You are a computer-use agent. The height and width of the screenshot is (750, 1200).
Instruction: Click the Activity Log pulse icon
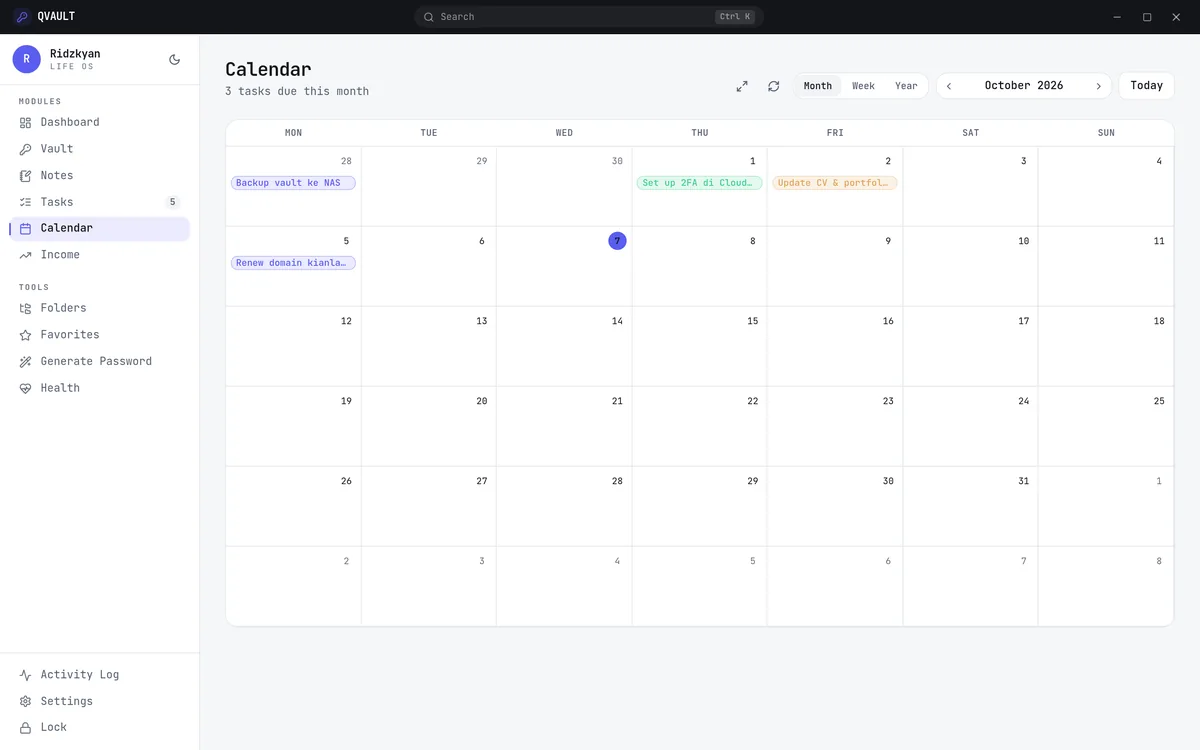(25, 675)
